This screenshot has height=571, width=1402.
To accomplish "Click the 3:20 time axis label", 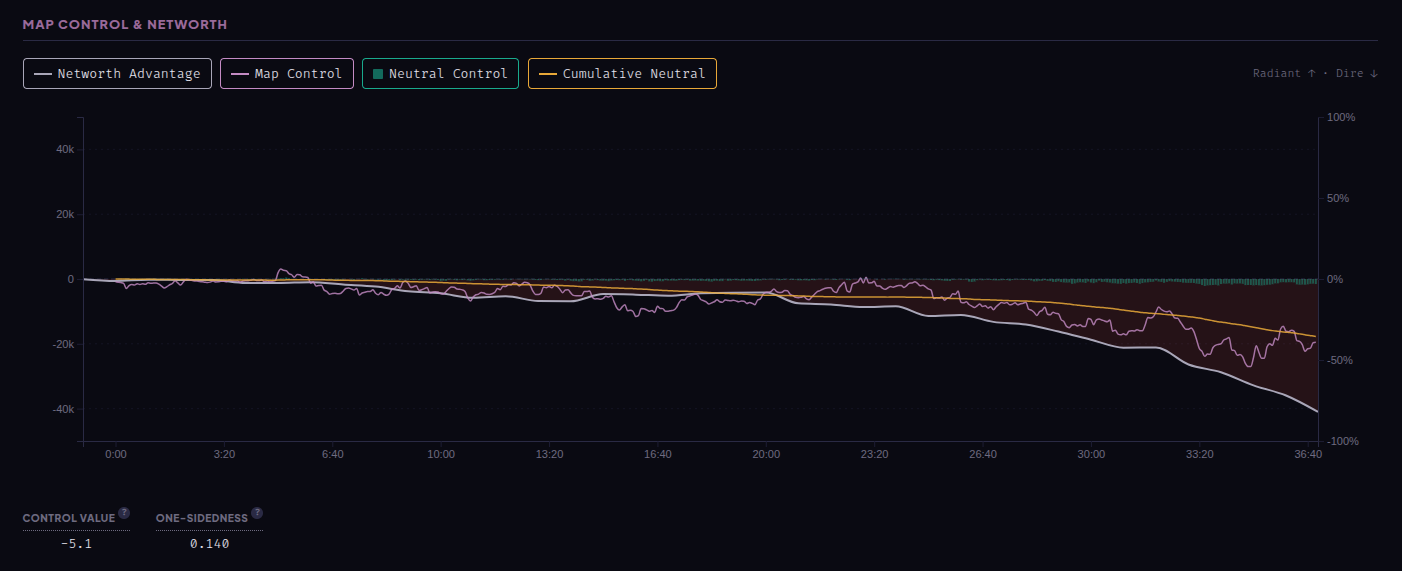I will pyautogui.click(x=224, y=454).
